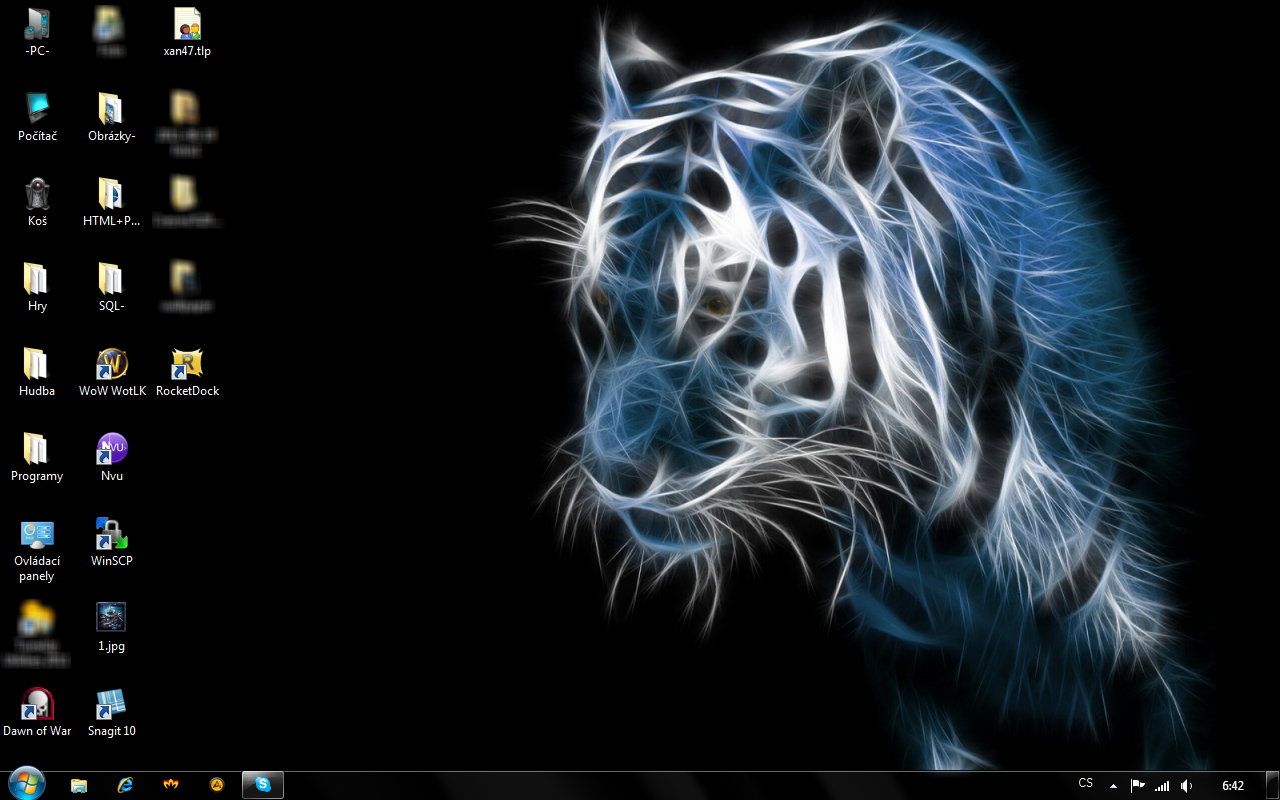1280x800 pixels.
Task: Click the Koš recycle bin icon
Action: 37,194
